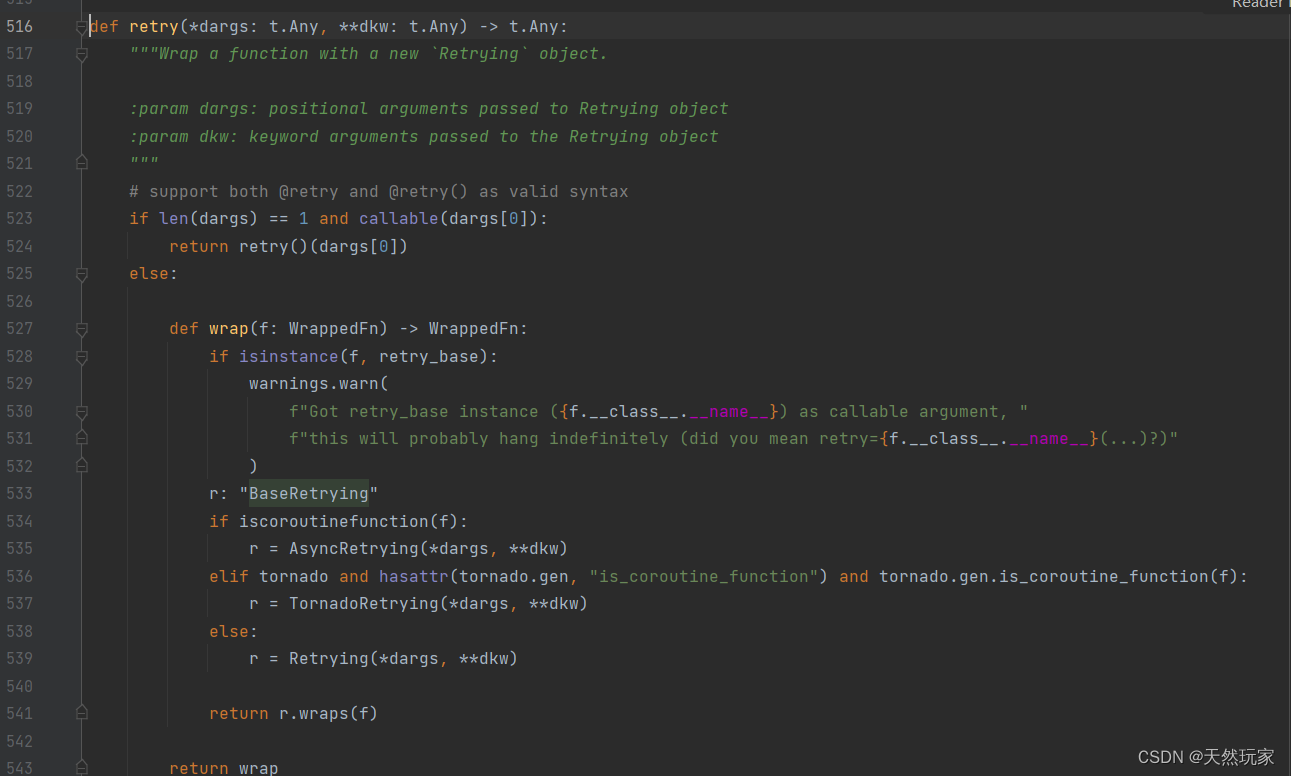Screen dimensions: 1291x776
Task: Click the "this will probably hang indefinitely" f-string
Action: tap(734, 439)
